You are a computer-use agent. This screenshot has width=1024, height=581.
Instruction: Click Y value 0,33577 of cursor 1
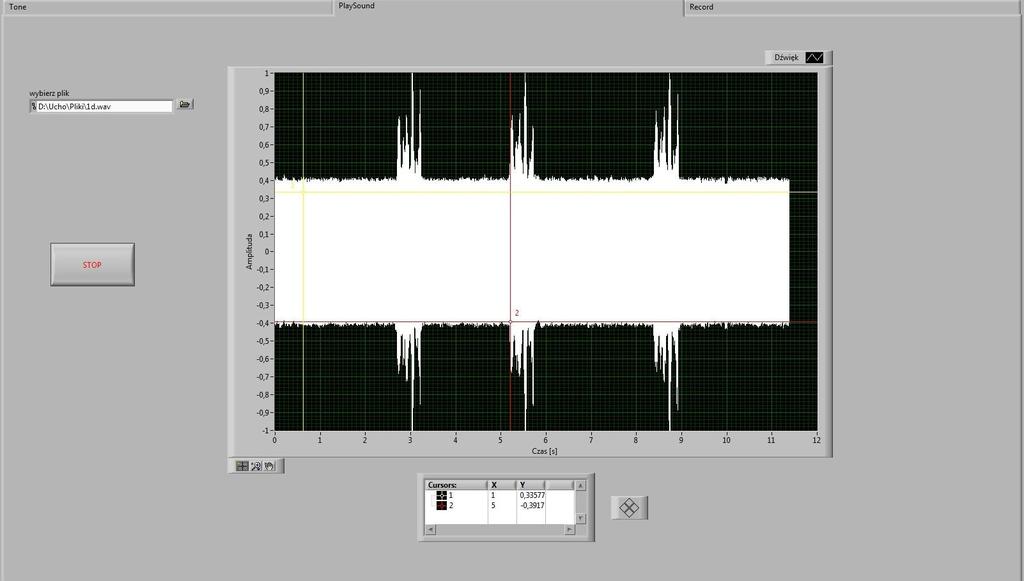click(532, 495)
